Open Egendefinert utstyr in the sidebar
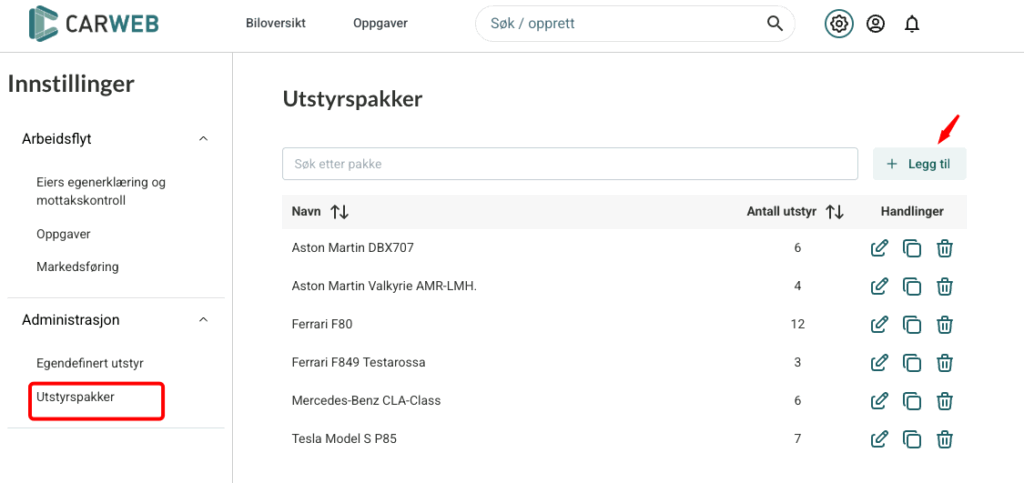This screenshot has height=483, width=1024. pyautogui.click(x=90, y=363)
